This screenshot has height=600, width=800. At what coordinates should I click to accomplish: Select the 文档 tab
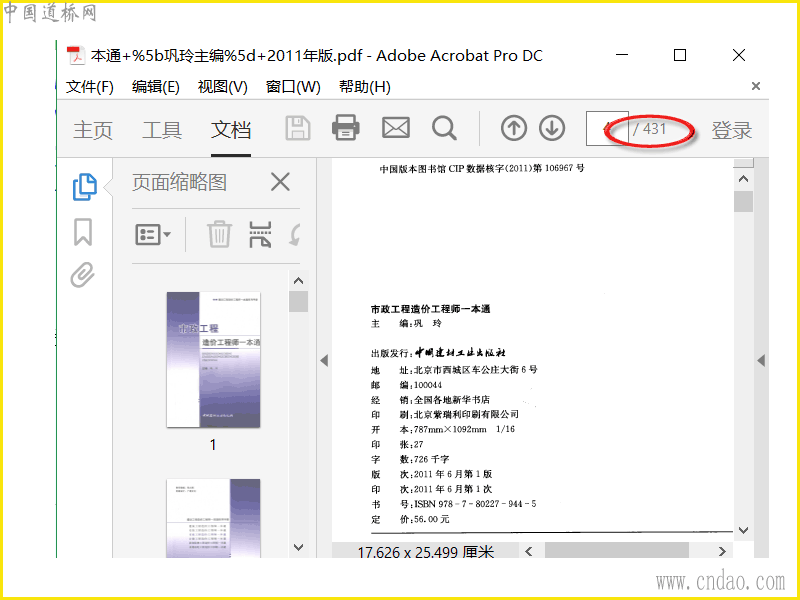(231, 130)
